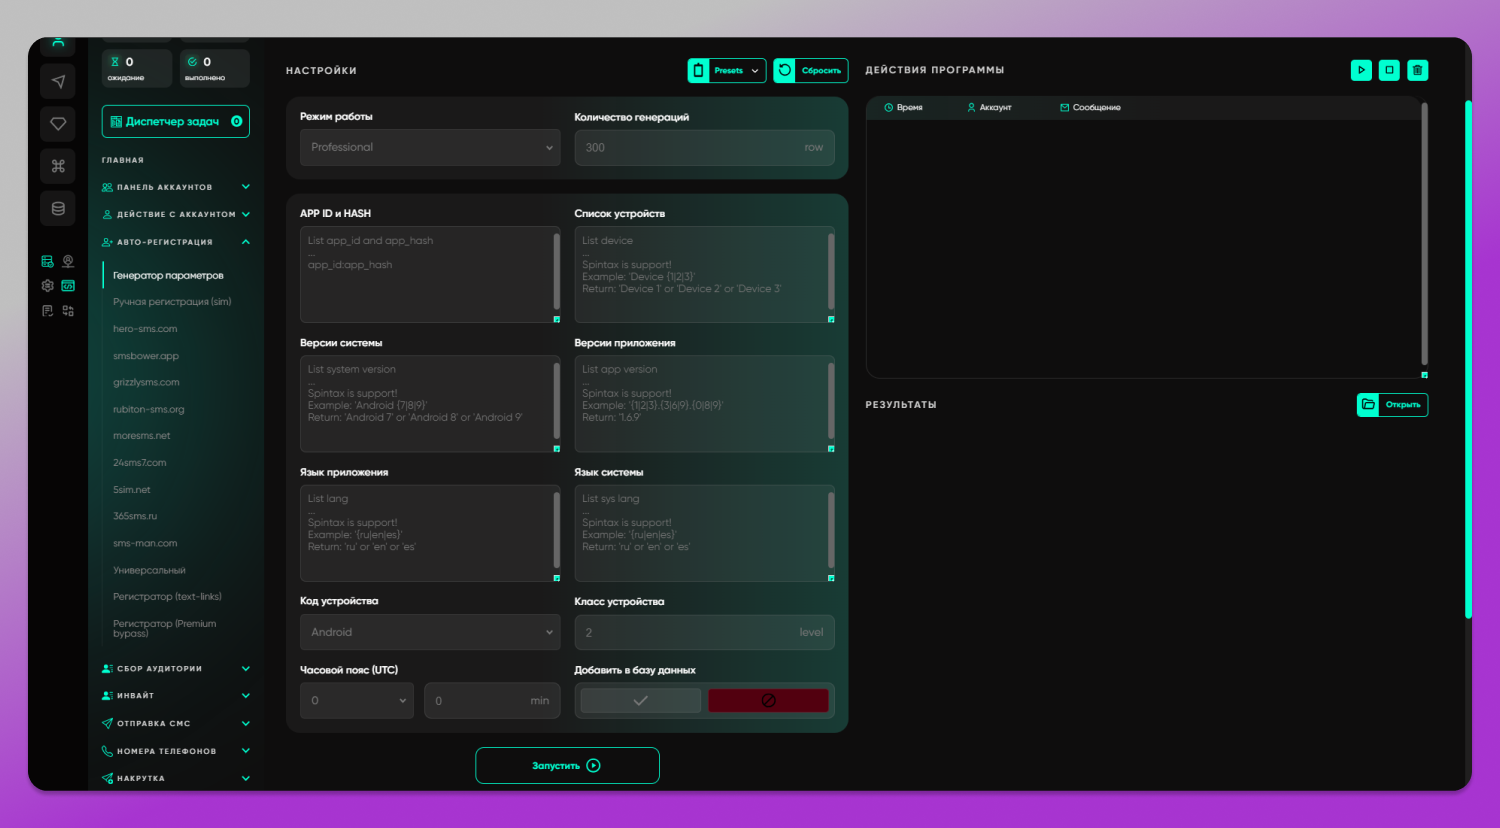Open Диспетчер задач task manager
The image size is (1500, 828).
pos(175,121)
